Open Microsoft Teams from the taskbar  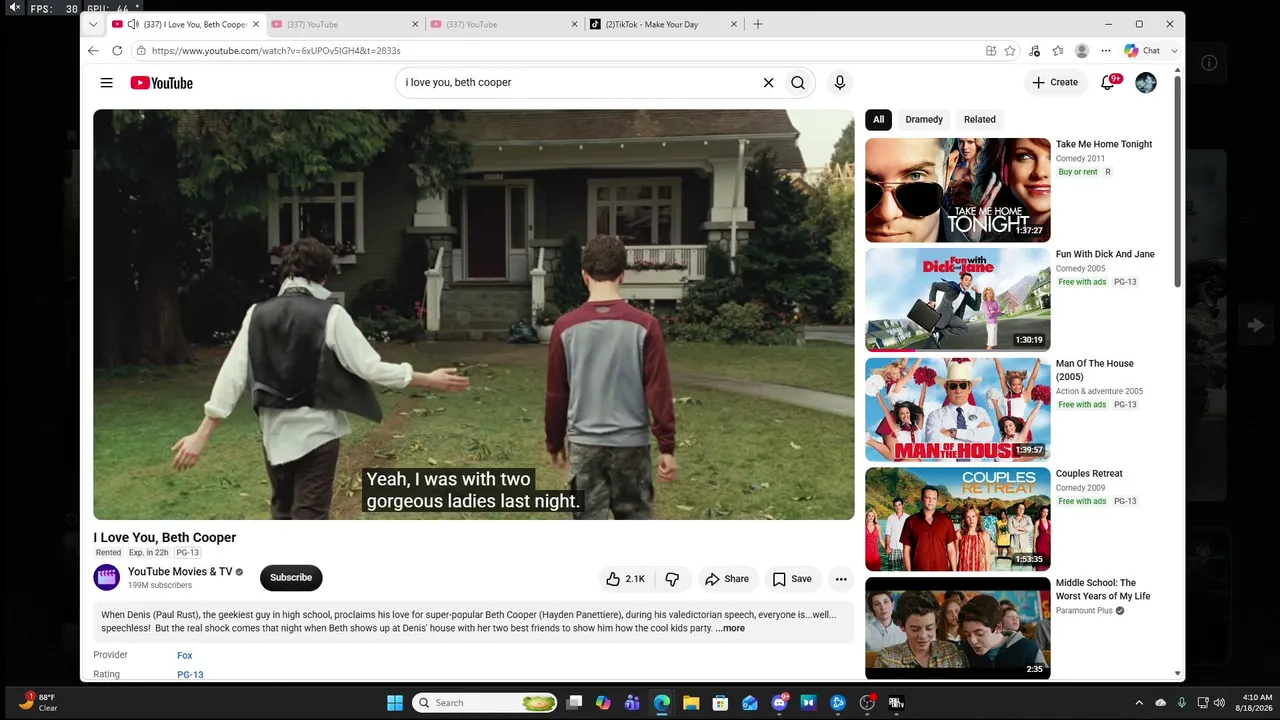tap(632, 703)
